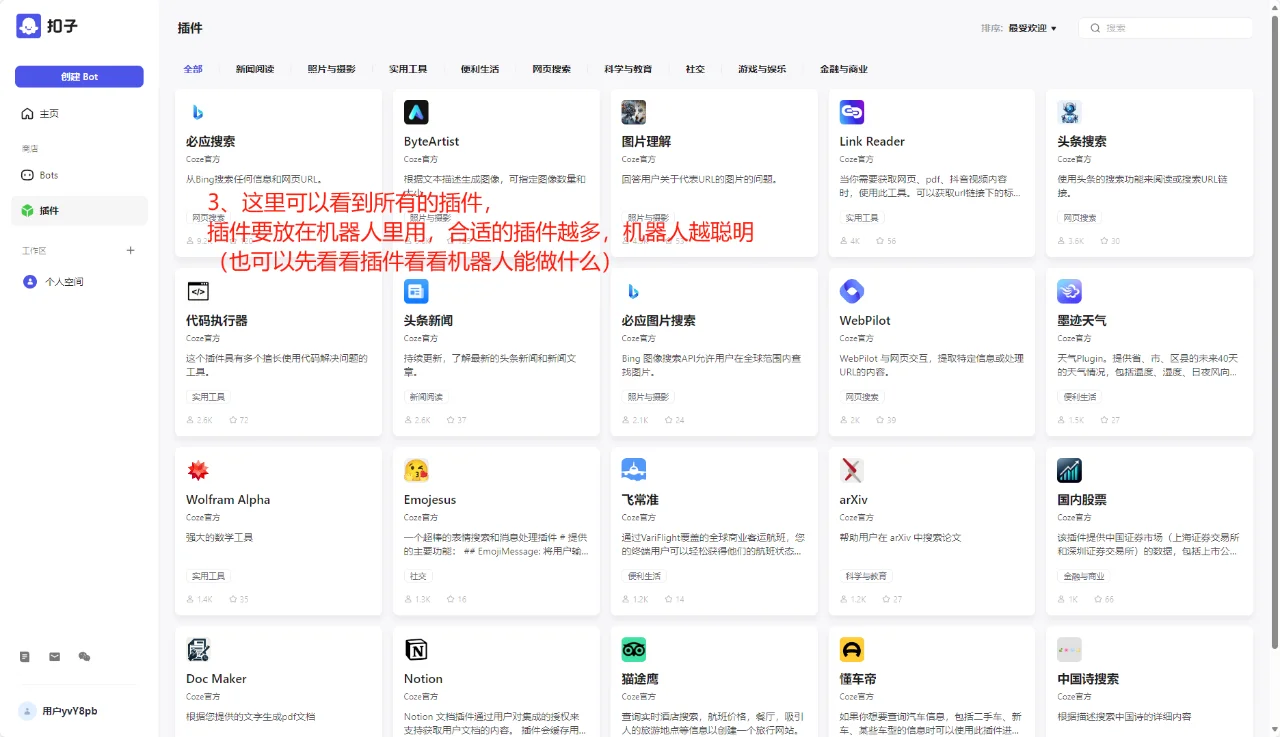
Task: Click the Emojesus emoji icon
Action: 416,470
